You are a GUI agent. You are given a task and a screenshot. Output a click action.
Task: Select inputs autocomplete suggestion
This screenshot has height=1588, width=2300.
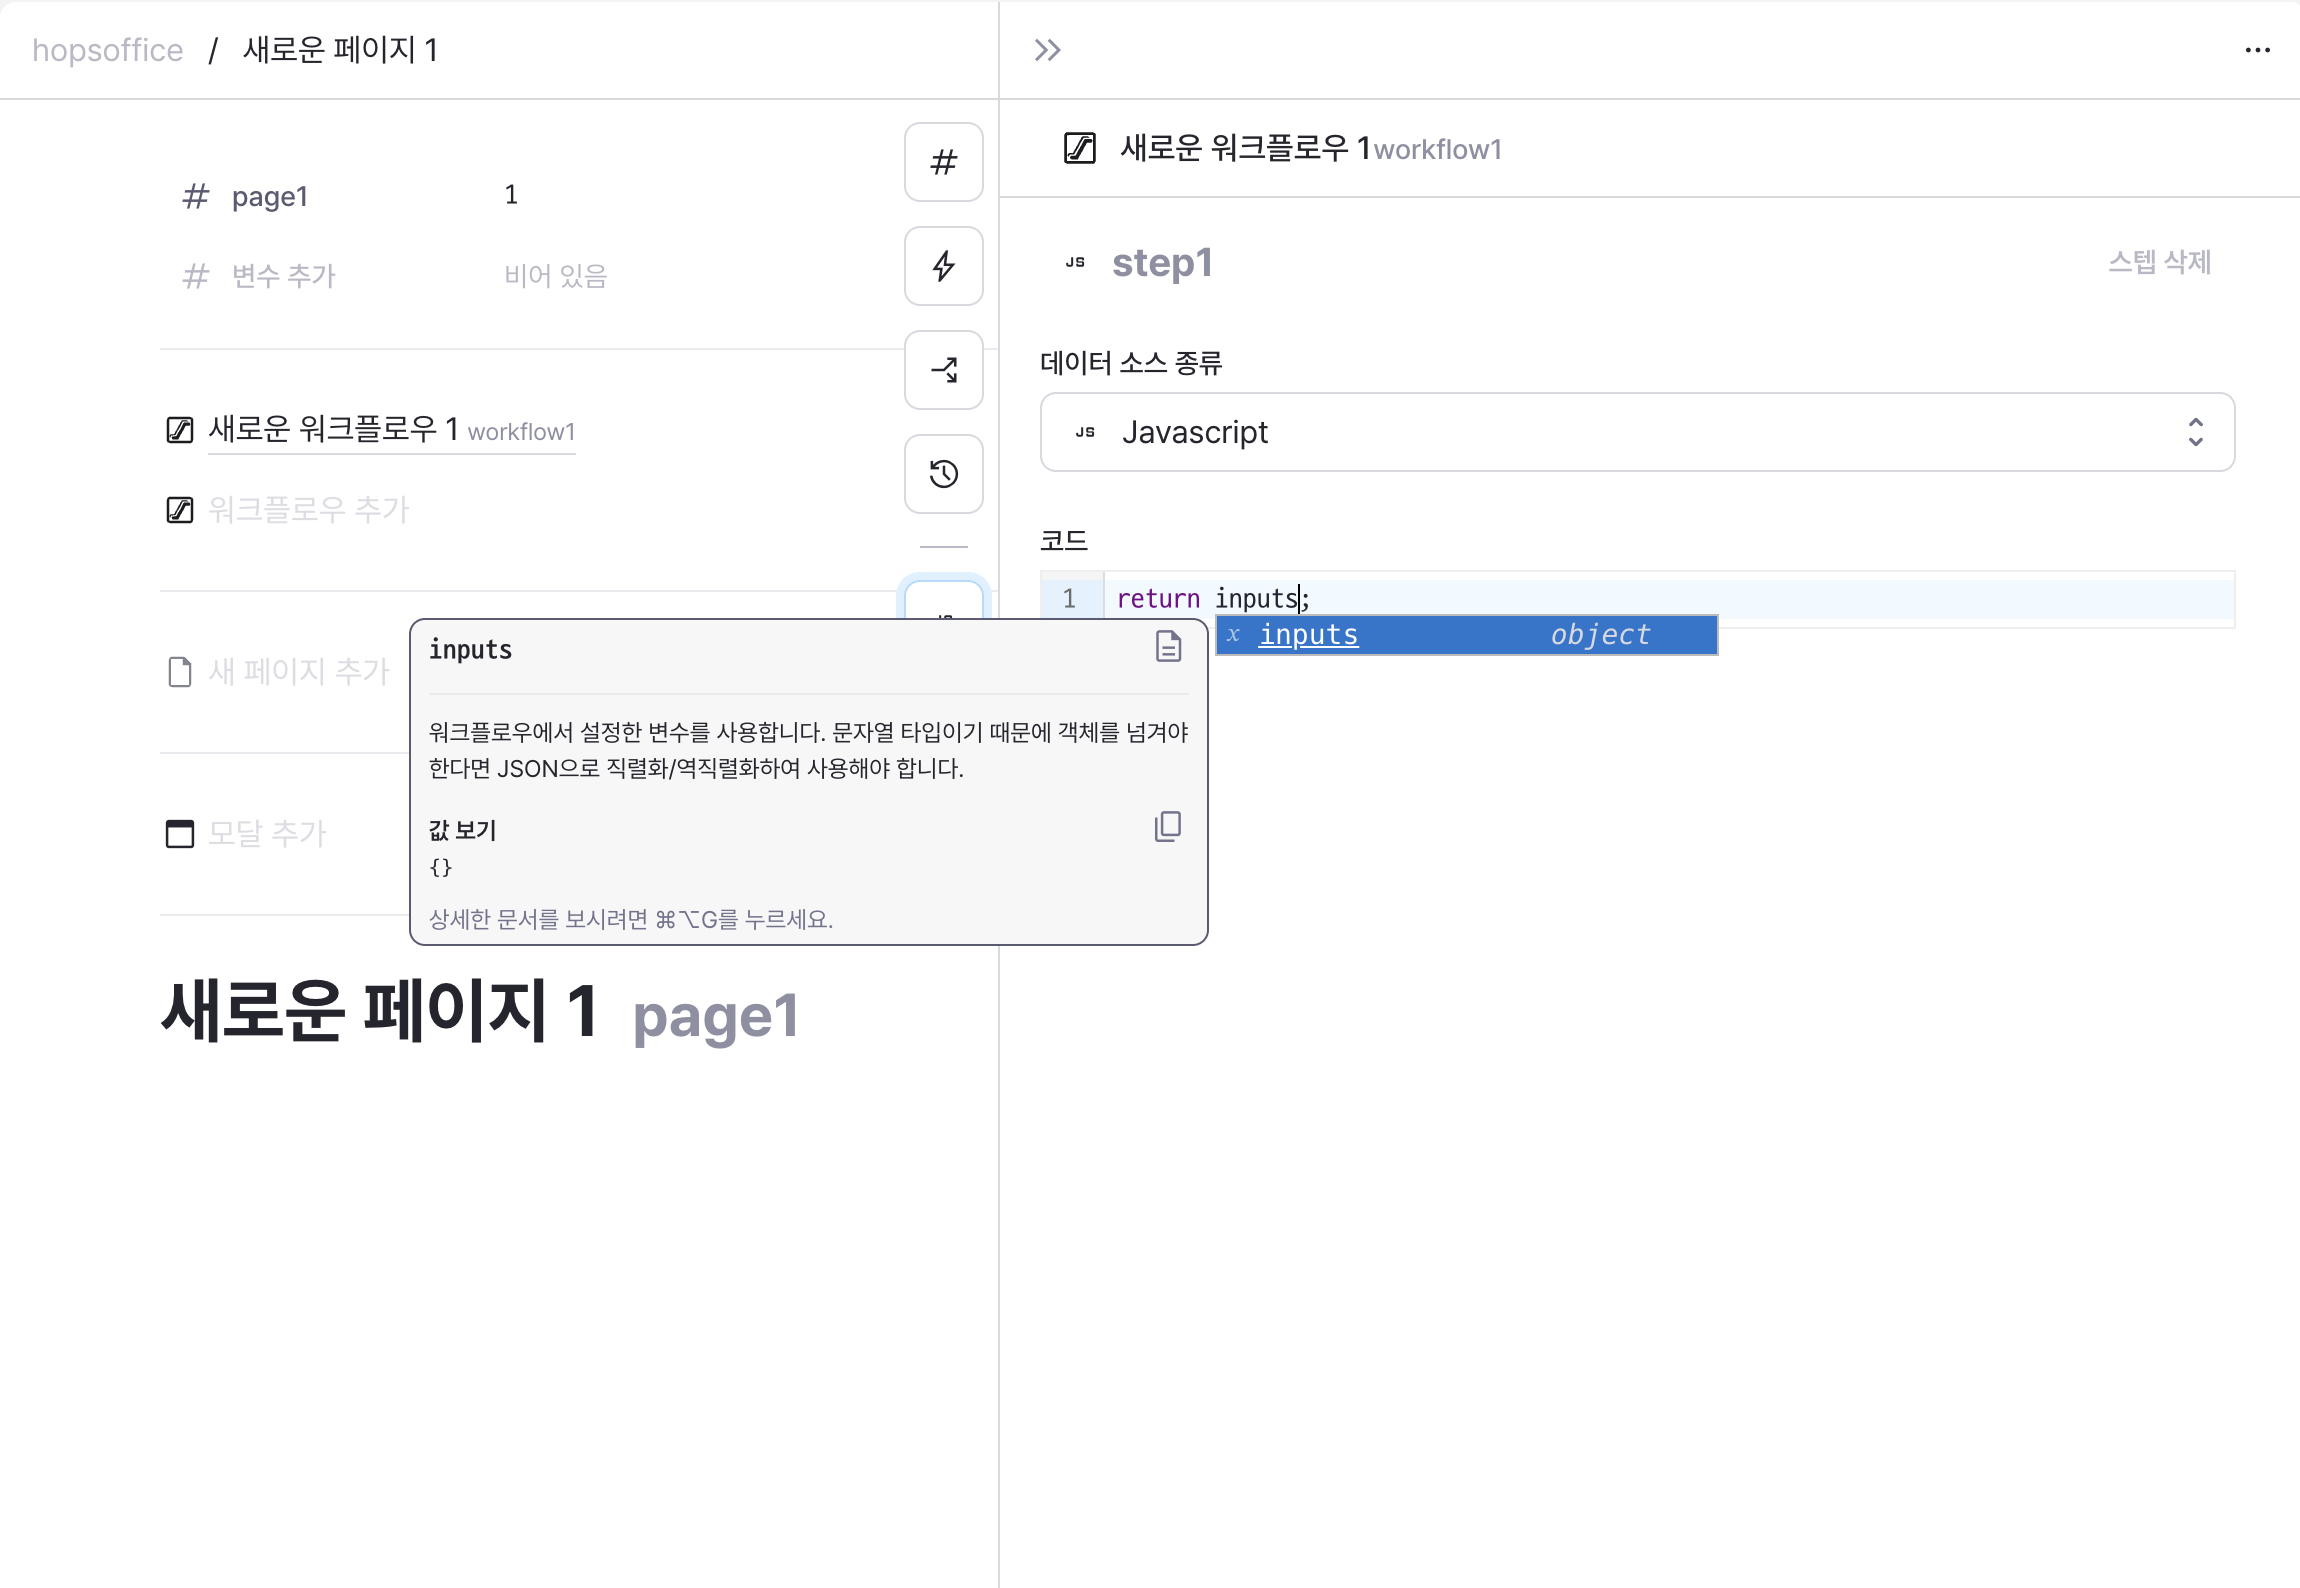coord(1468,634)
